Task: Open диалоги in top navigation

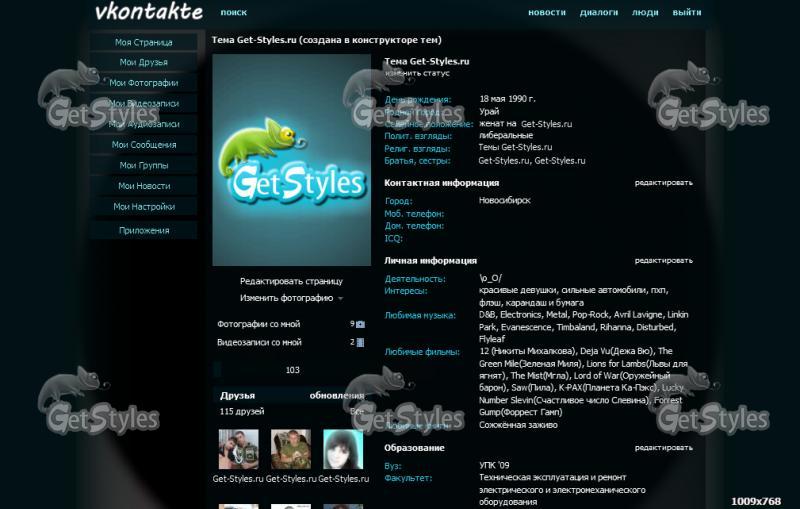Action: (x=599, y=12)
